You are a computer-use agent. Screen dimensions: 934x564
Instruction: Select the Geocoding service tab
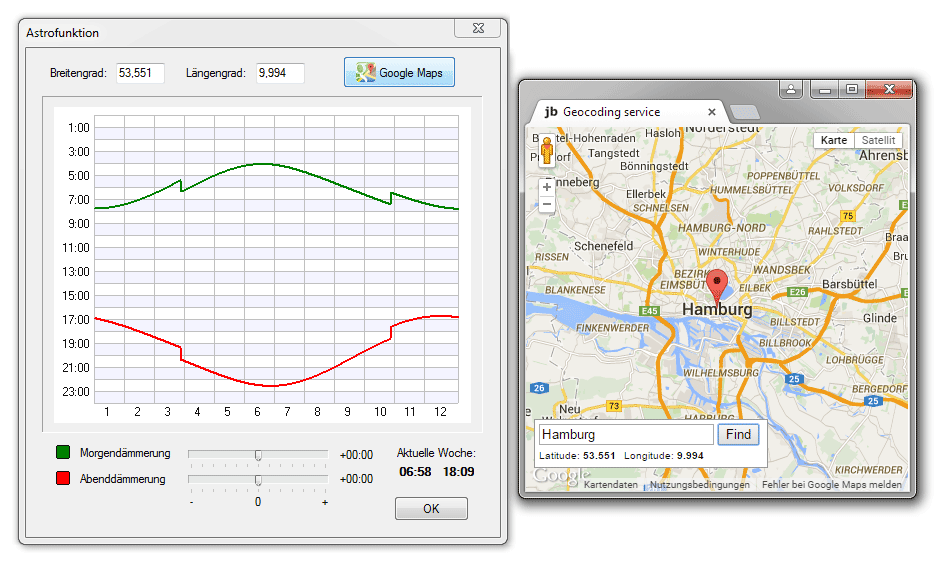pos(625,112)
